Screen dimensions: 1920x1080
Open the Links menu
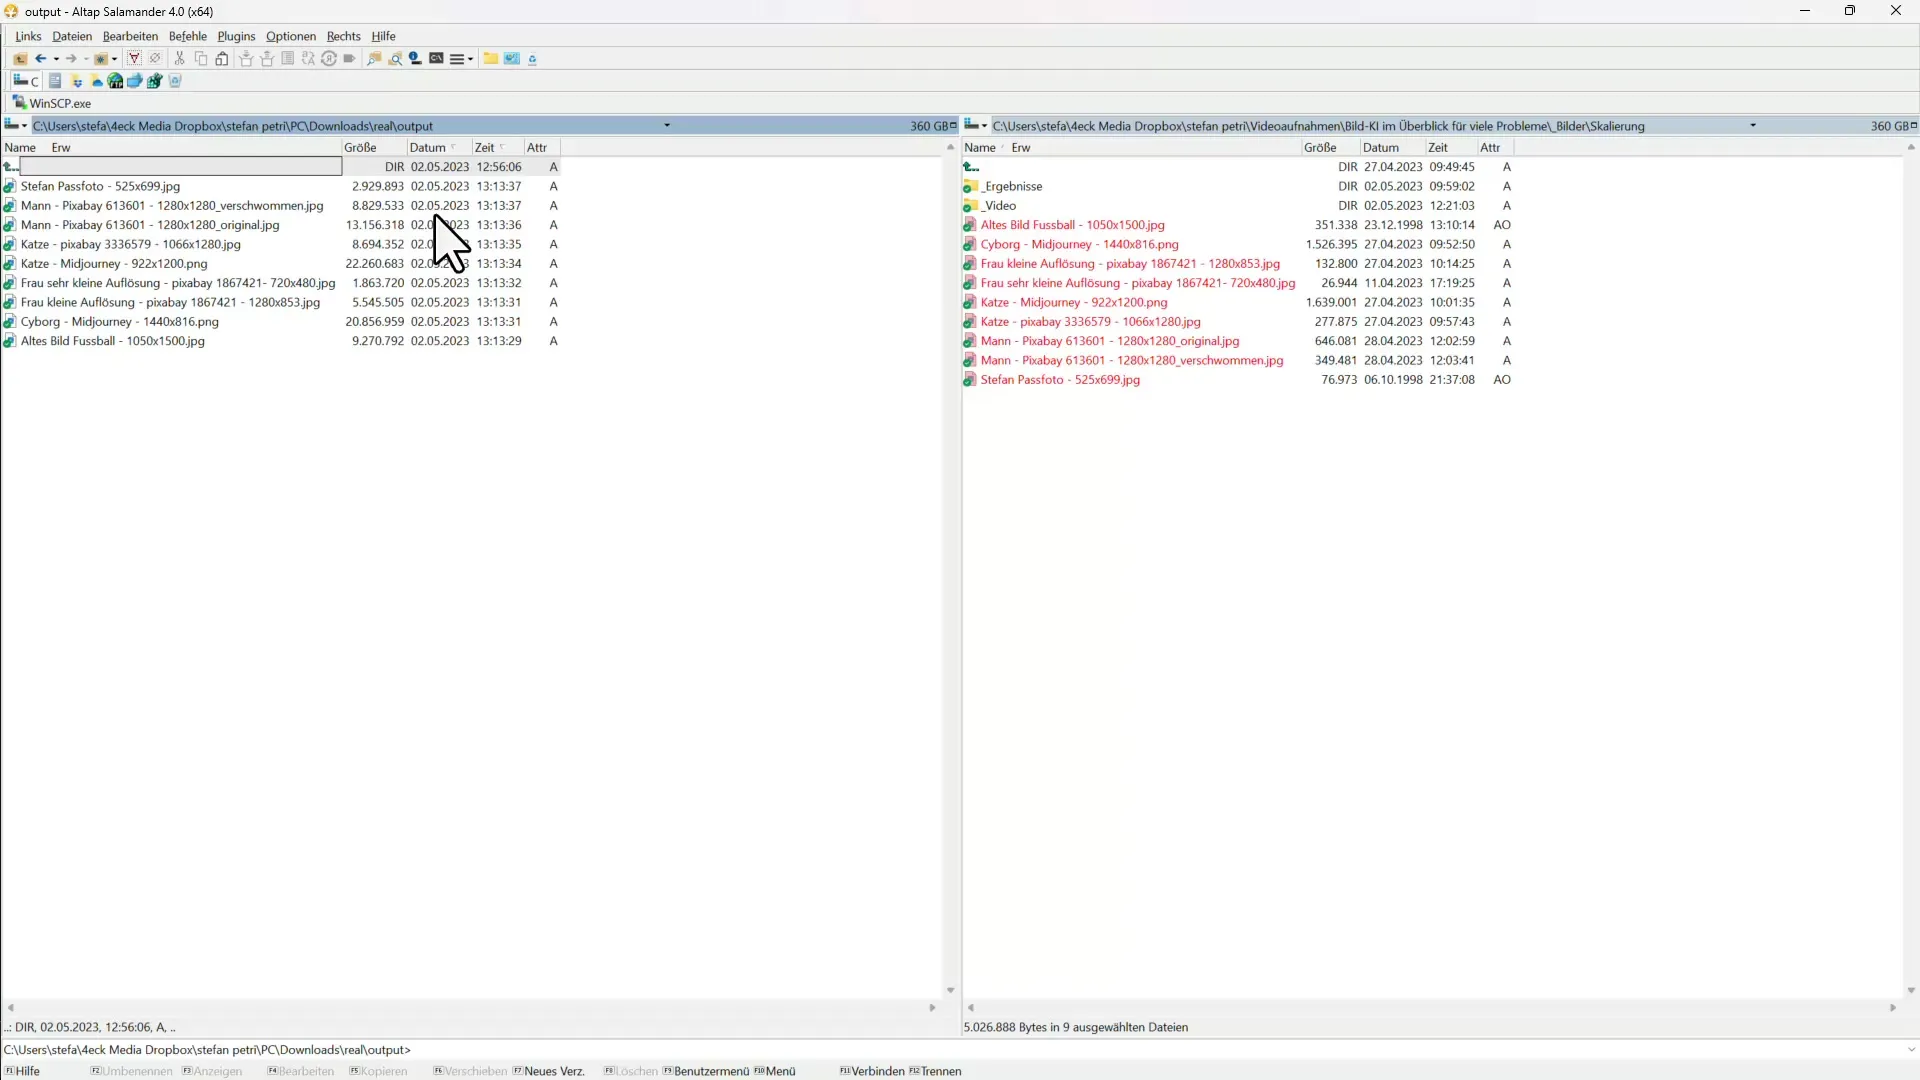tap(28, 36)
